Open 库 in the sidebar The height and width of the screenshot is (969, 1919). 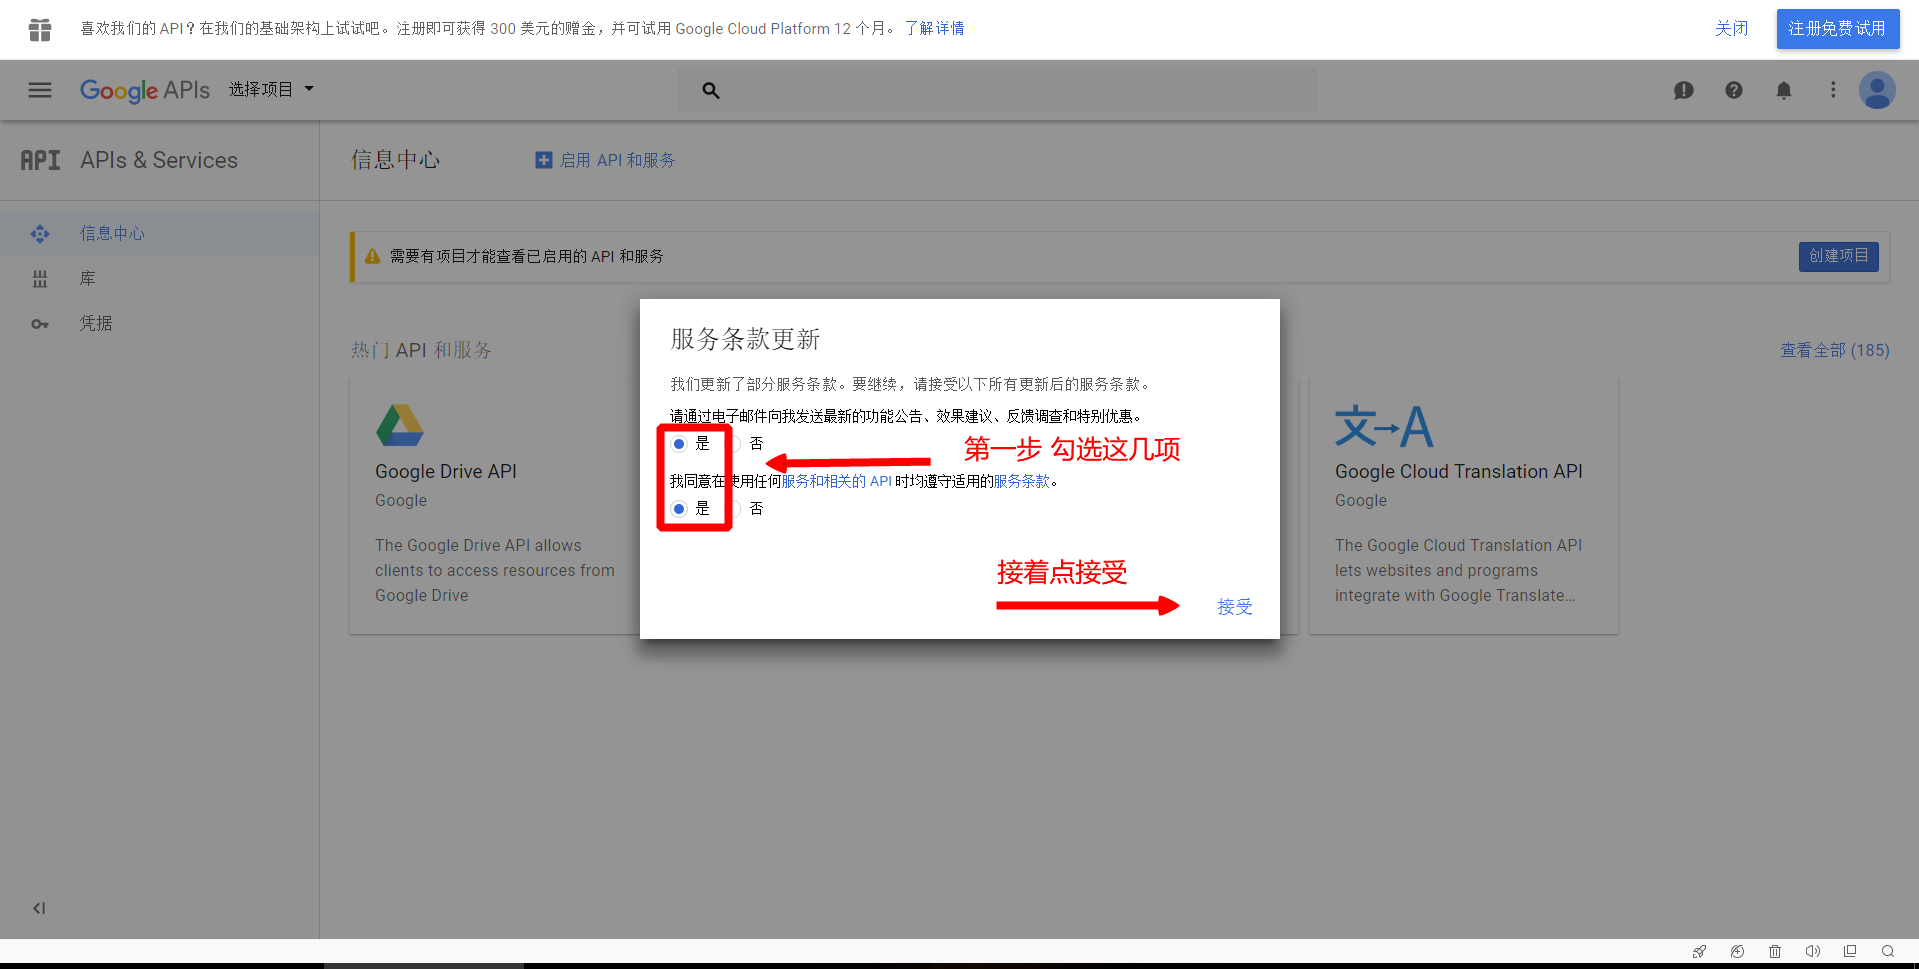pos(160,278)
